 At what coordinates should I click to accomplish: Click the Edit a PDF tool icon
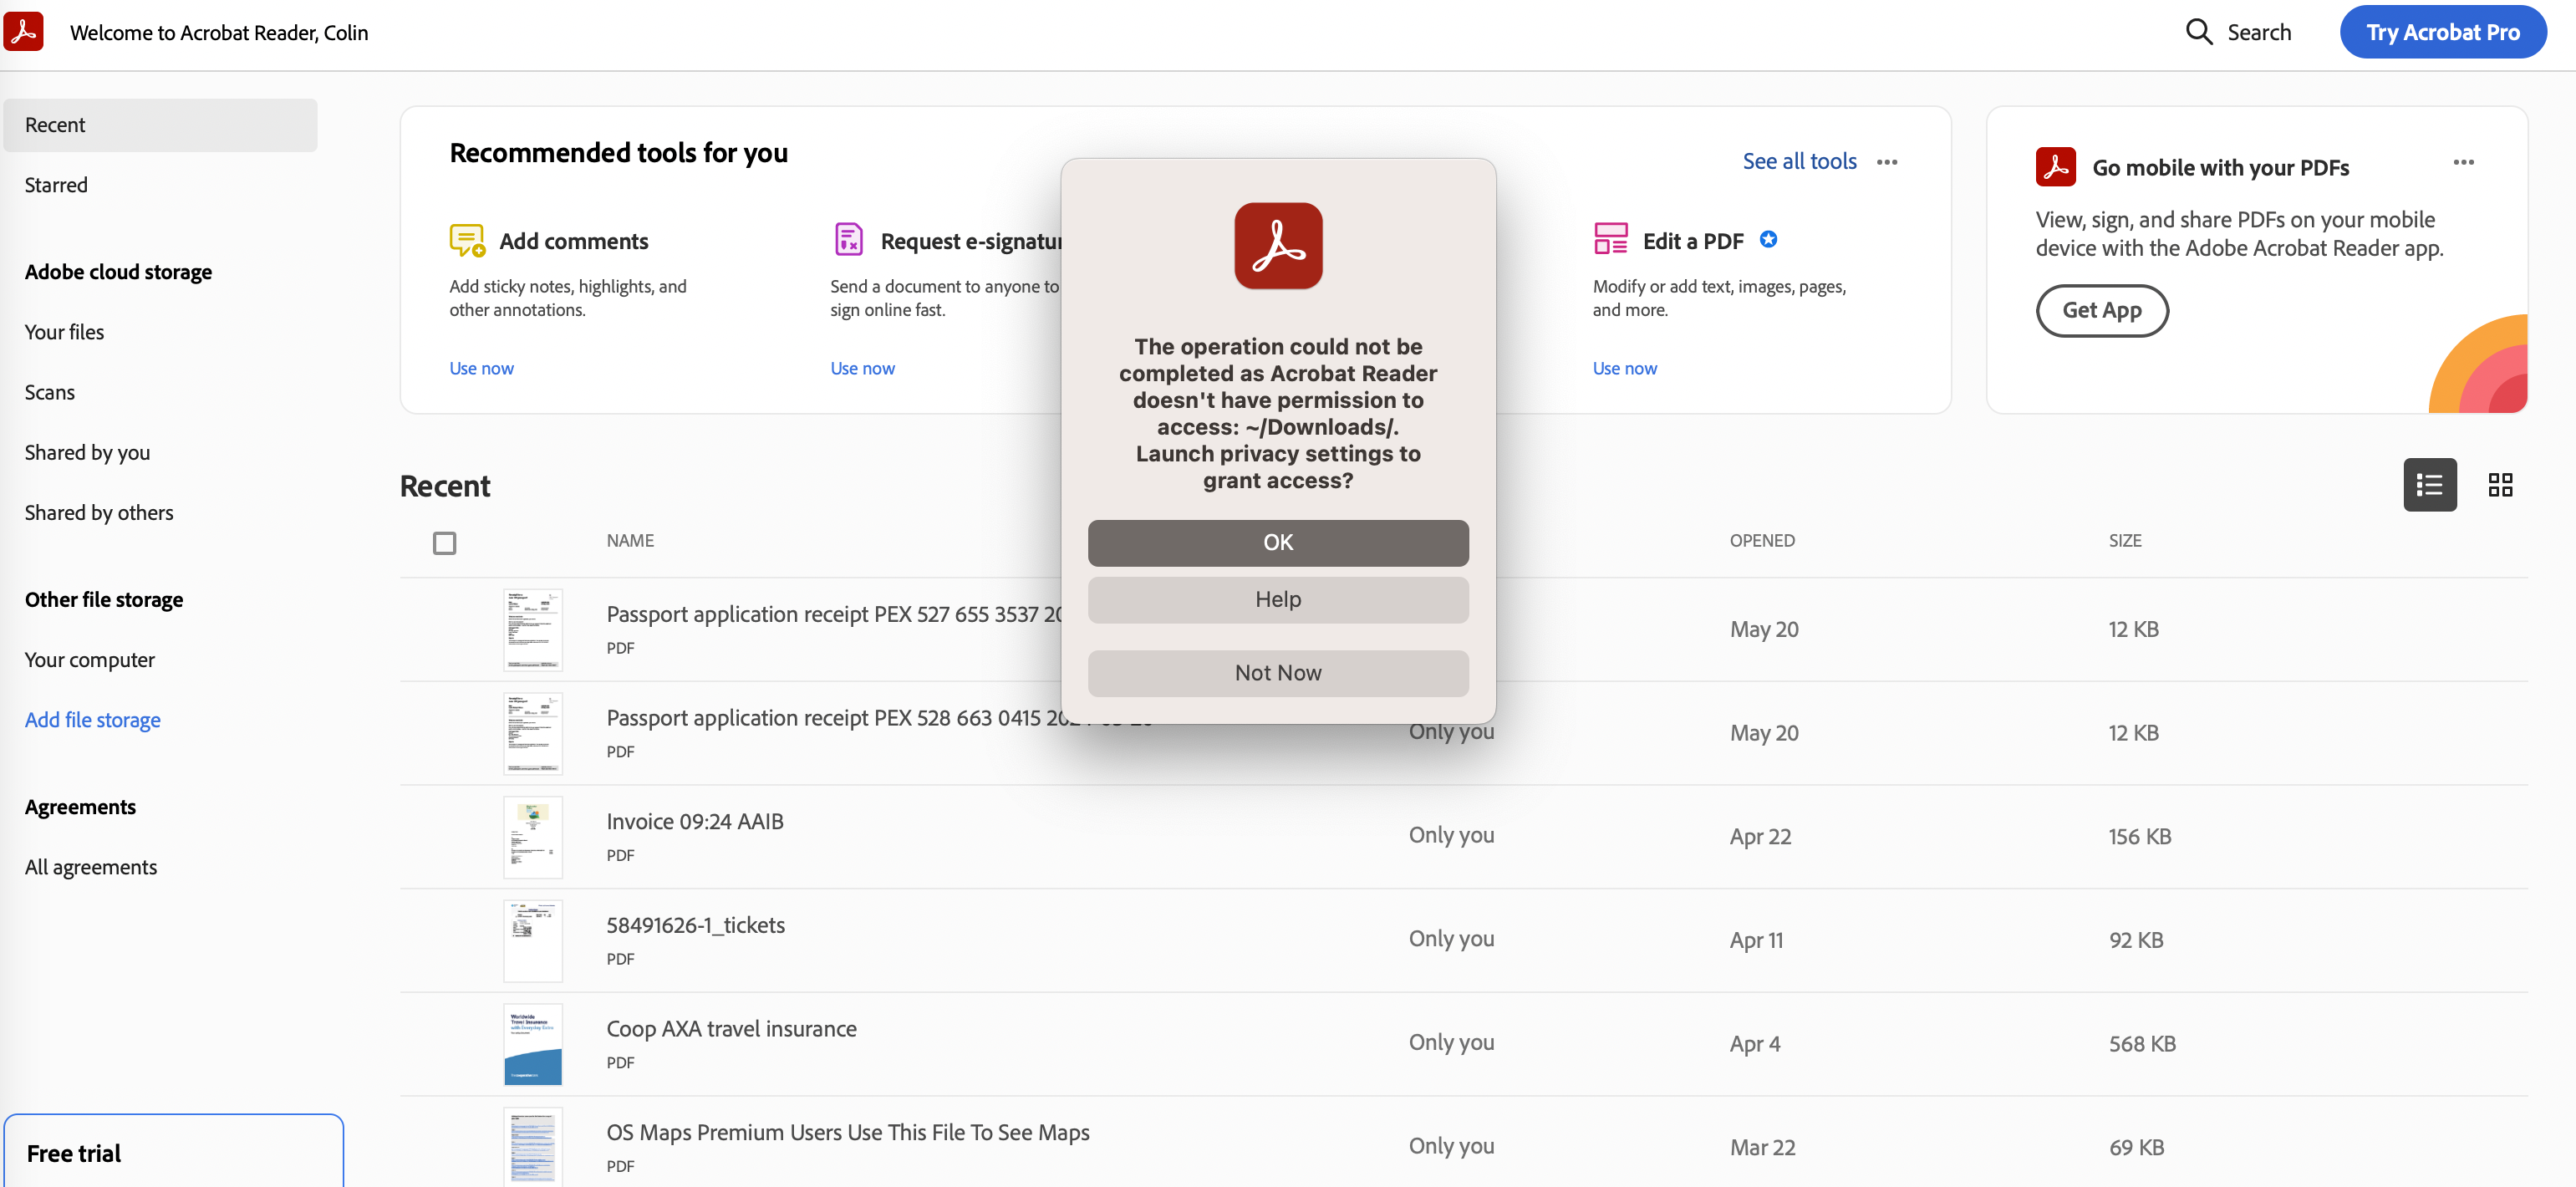click(x=1610, y=240)
